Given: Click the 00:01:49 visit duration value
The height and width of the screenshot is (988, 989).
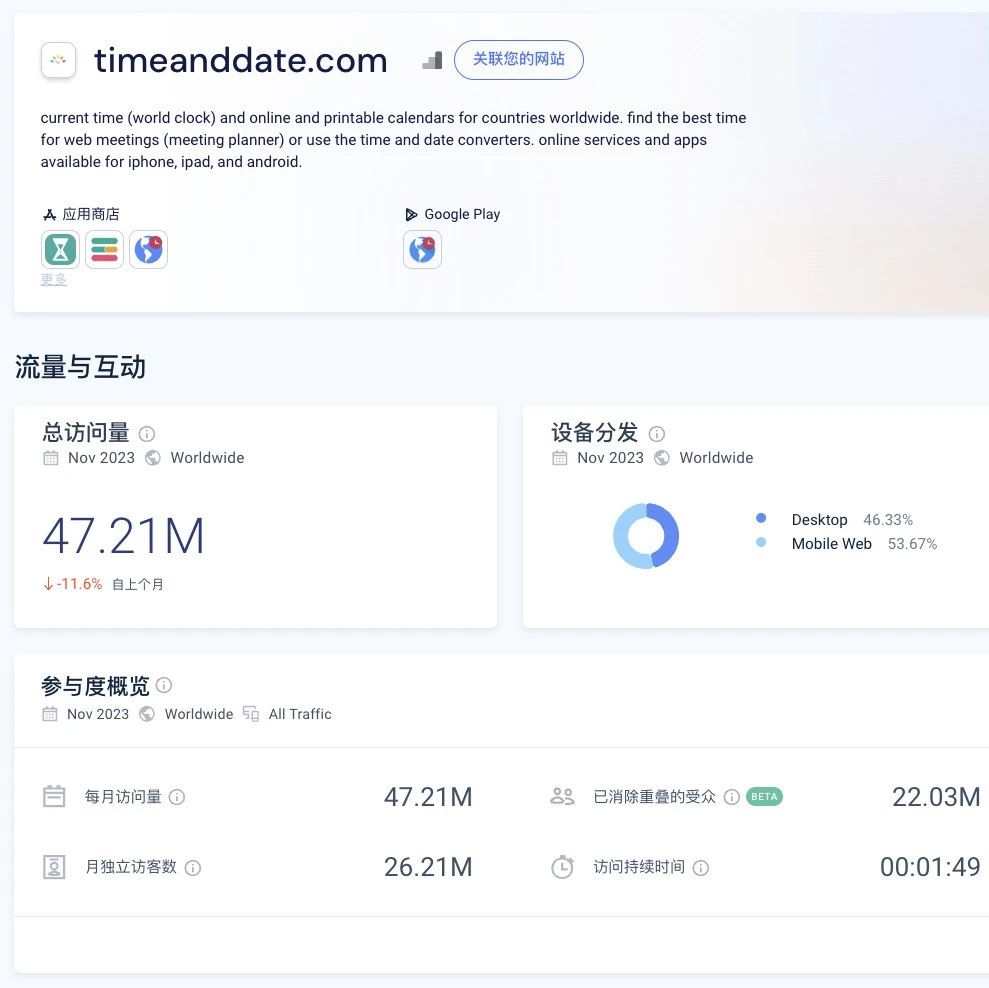Looking at the screenshot, I should tap(930, 867).
